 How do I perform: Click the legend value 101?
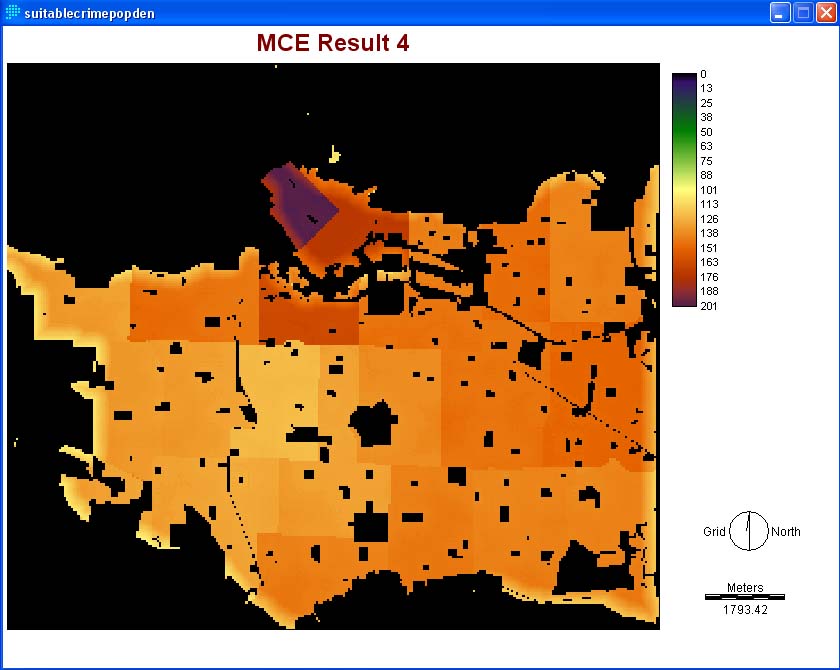coord(708,190)
